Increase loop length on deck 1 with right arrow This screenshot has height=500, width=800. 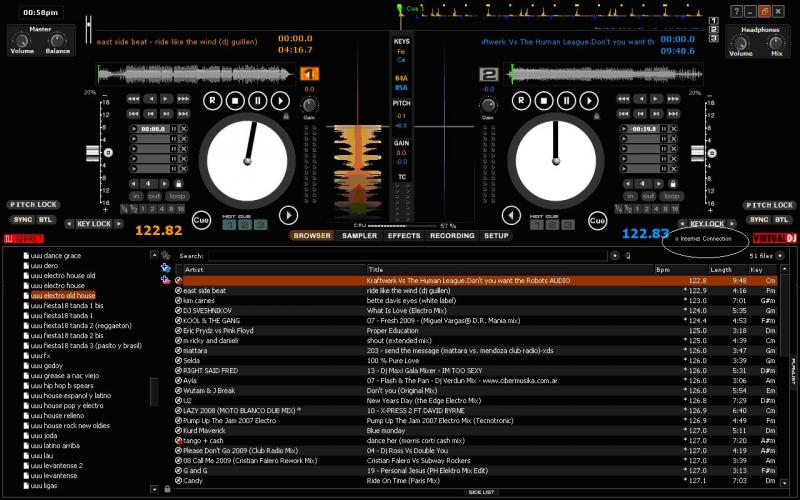[164, 184]
